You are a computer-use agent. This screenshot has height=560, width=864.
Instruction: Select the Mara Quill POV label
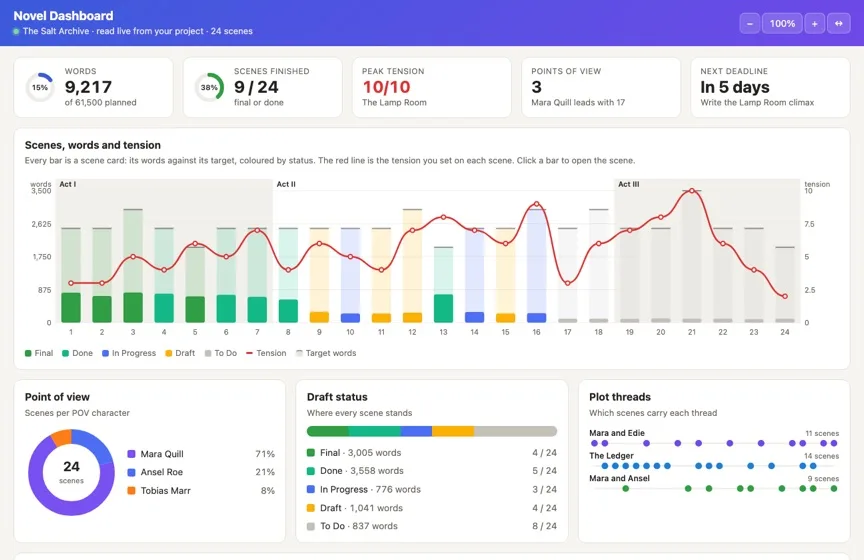pyautogui.click(x=162, y=454)
